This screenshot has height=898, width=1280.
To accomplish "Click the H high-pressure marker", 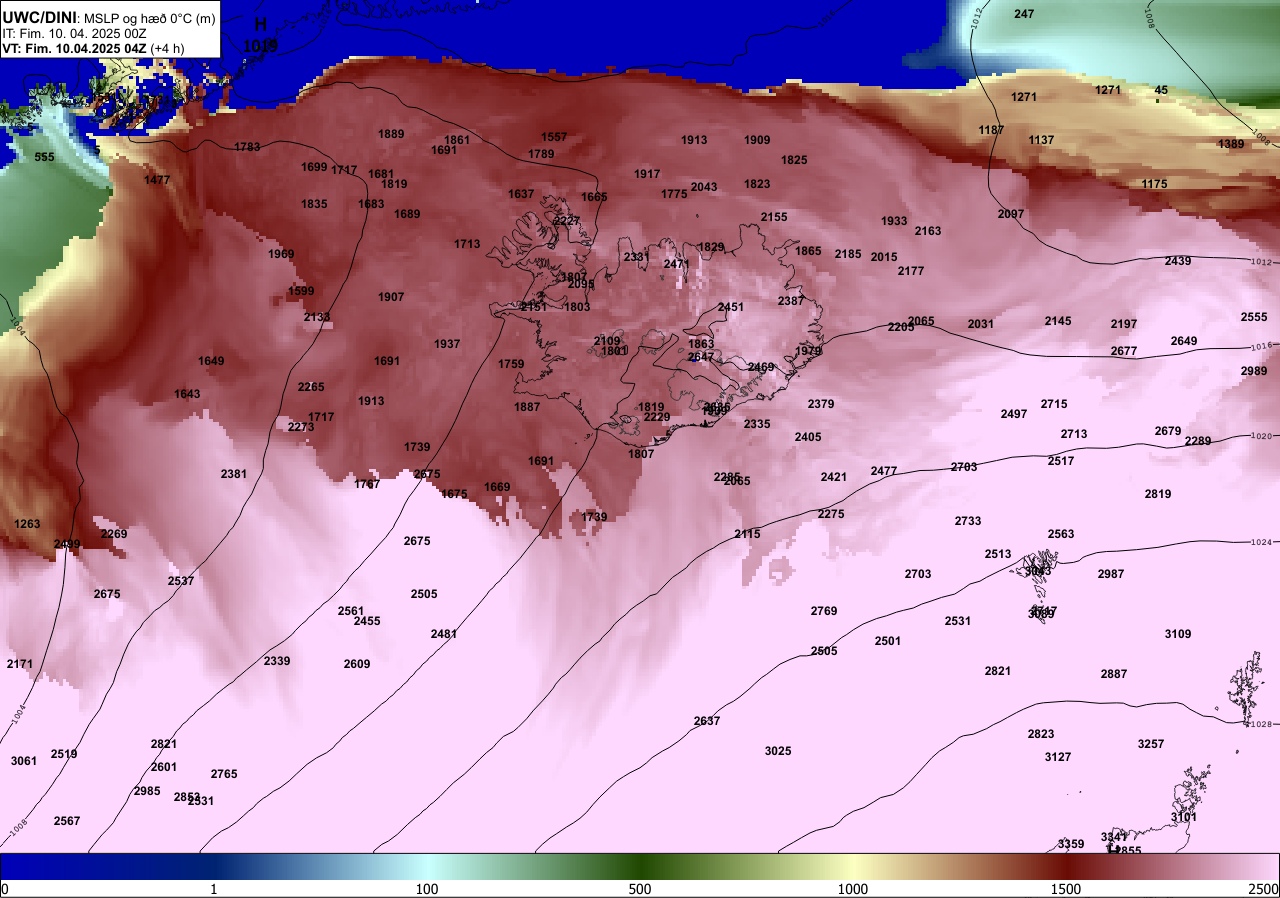I will [261, 23].
